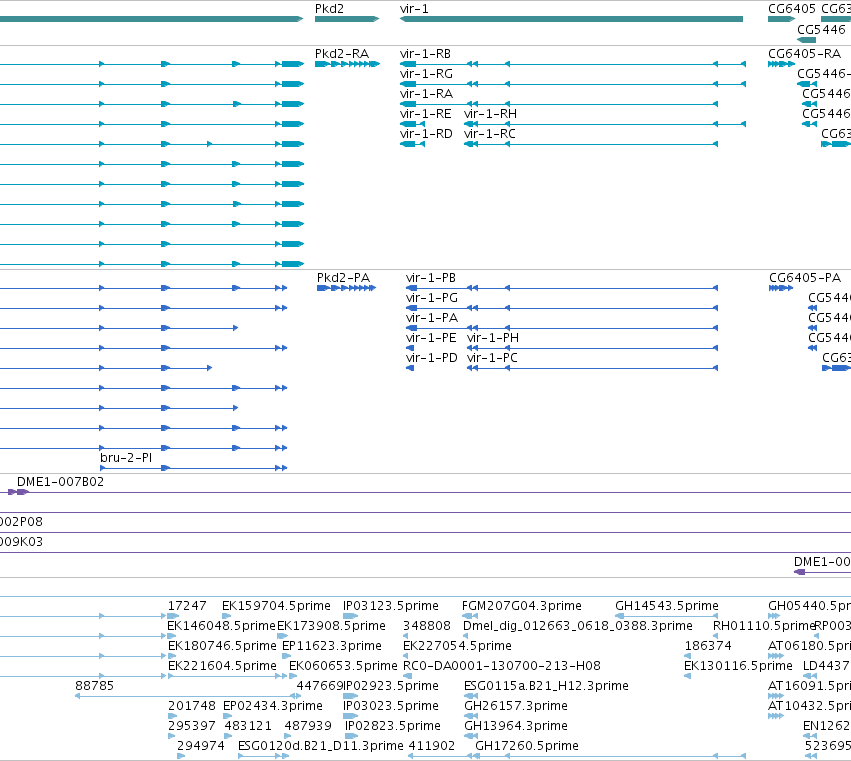
Task: Select EST EK227054.5prime label
Action: pos(457,646)
